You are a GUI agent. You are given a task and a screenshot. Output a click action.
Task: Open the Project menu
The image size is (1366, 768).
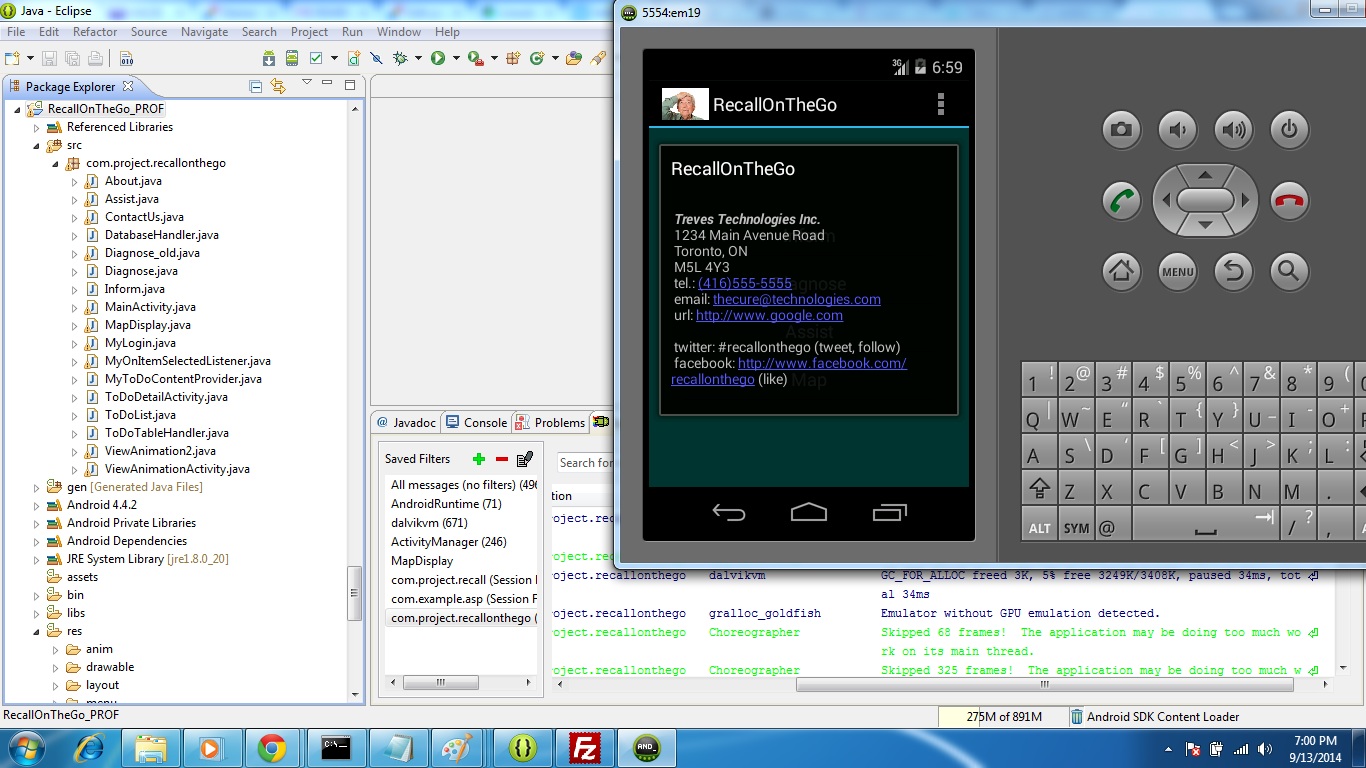309,32
